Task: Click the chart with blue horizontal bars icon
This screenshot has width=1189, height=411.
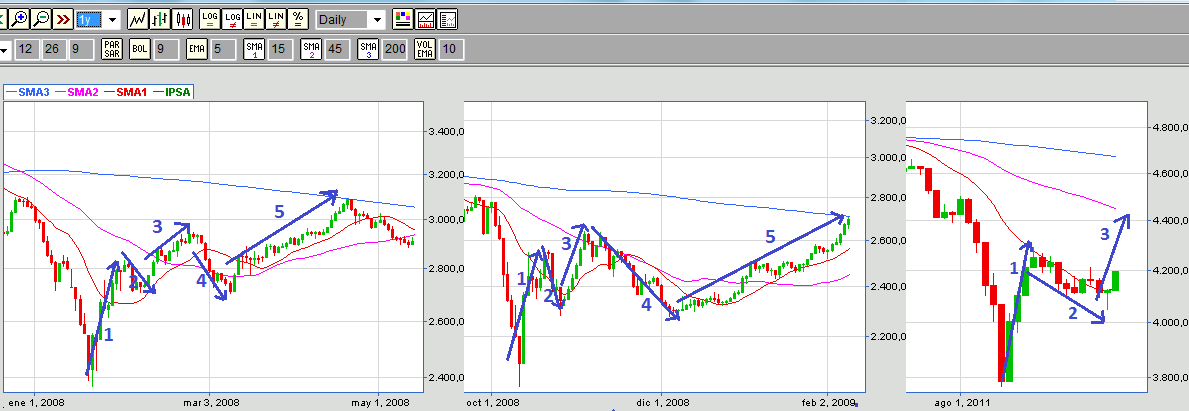Action: point(448,19)
